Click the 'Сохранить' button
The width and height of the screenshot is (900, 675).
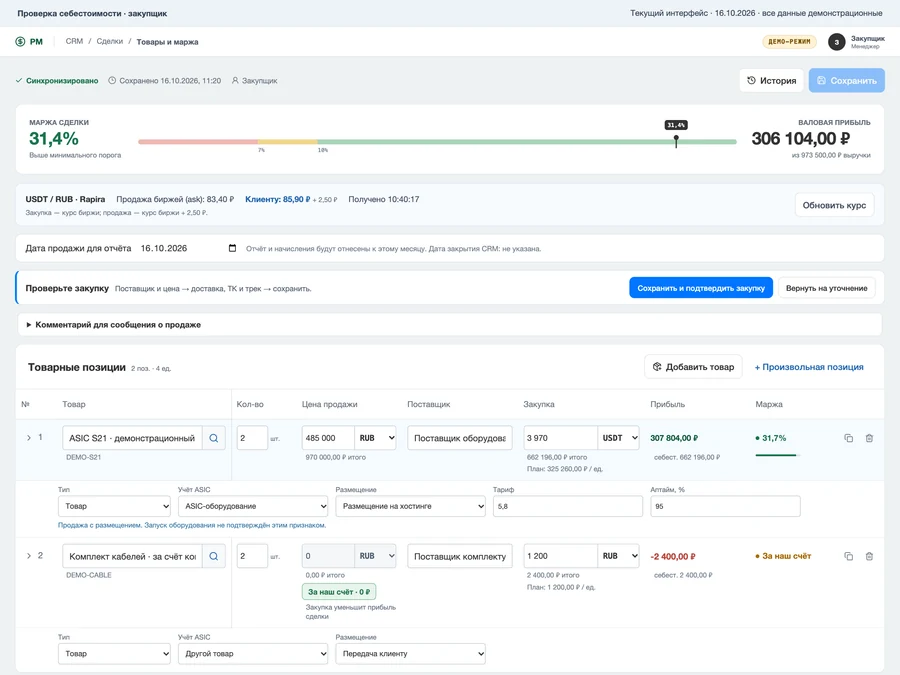(847, 81)
